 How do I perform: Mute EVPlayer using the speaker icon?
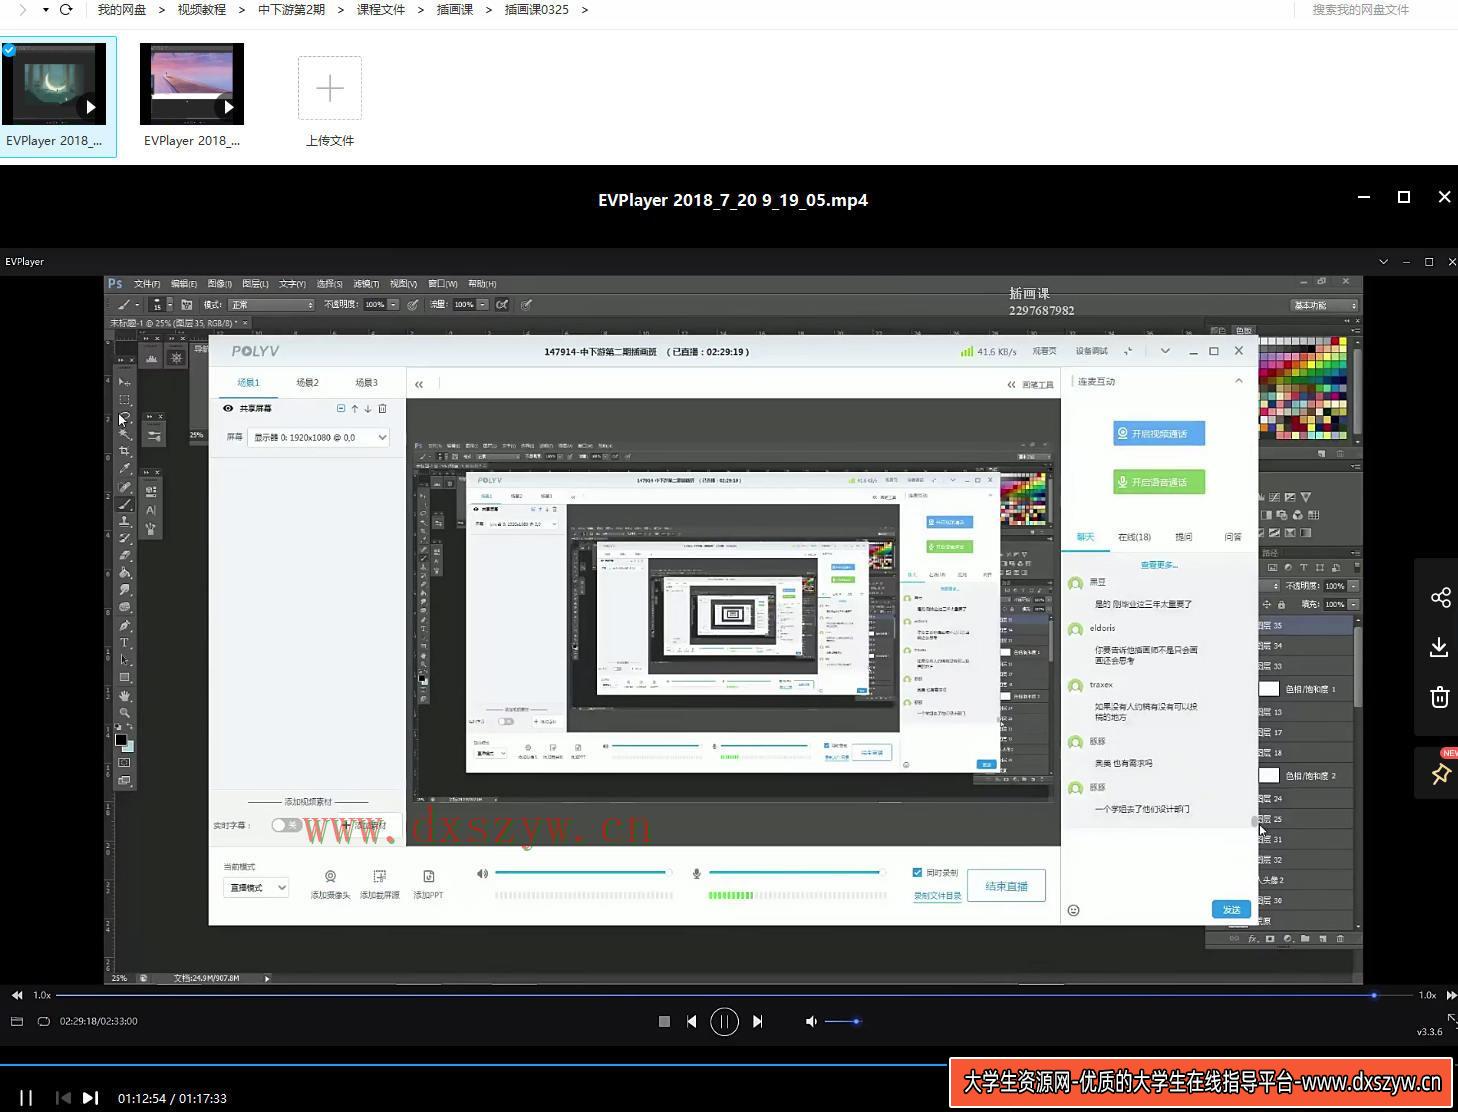811,1021
